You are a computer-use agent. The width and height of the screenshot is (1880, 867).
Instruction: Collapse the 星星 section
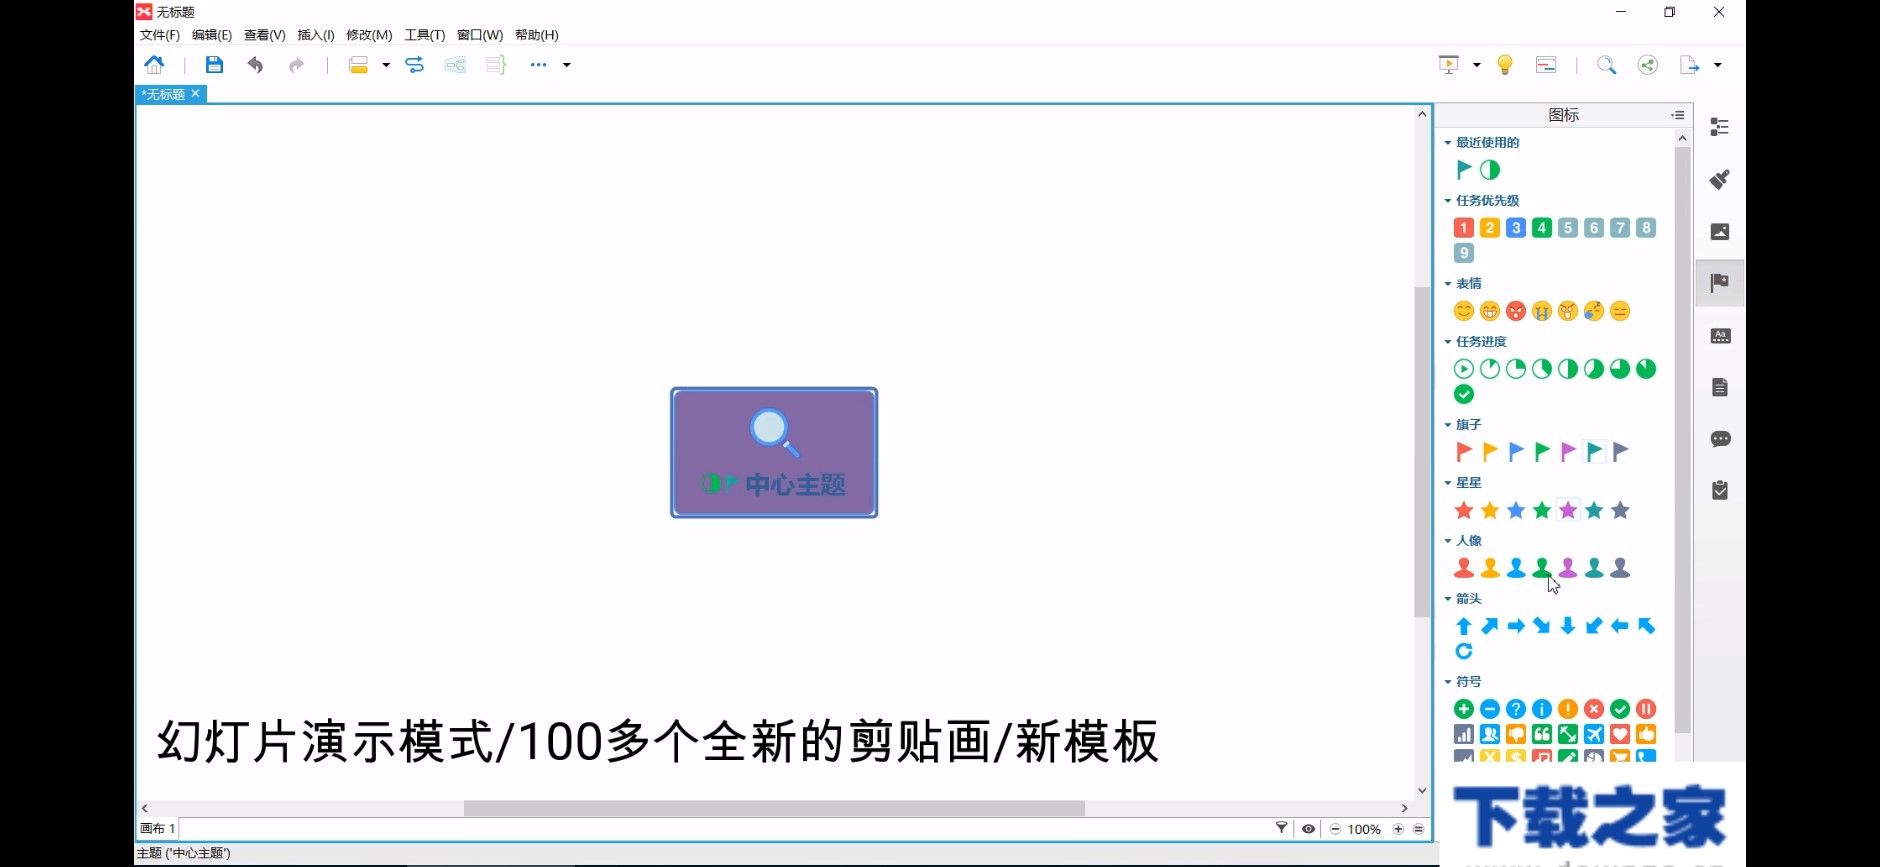(x=1448, y=483)
